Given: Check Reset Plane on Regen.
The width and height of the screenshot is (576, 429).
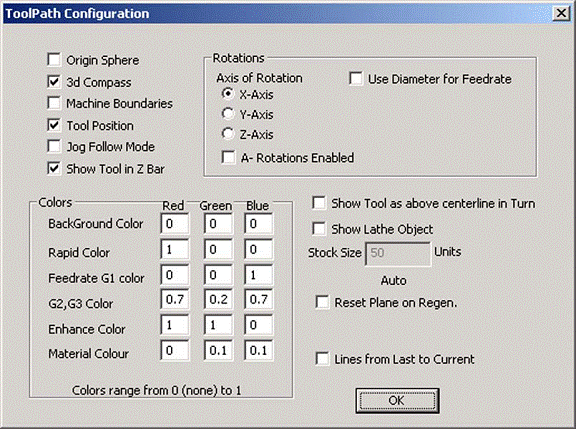Looking at the screenshot, I should click(322, 303).
